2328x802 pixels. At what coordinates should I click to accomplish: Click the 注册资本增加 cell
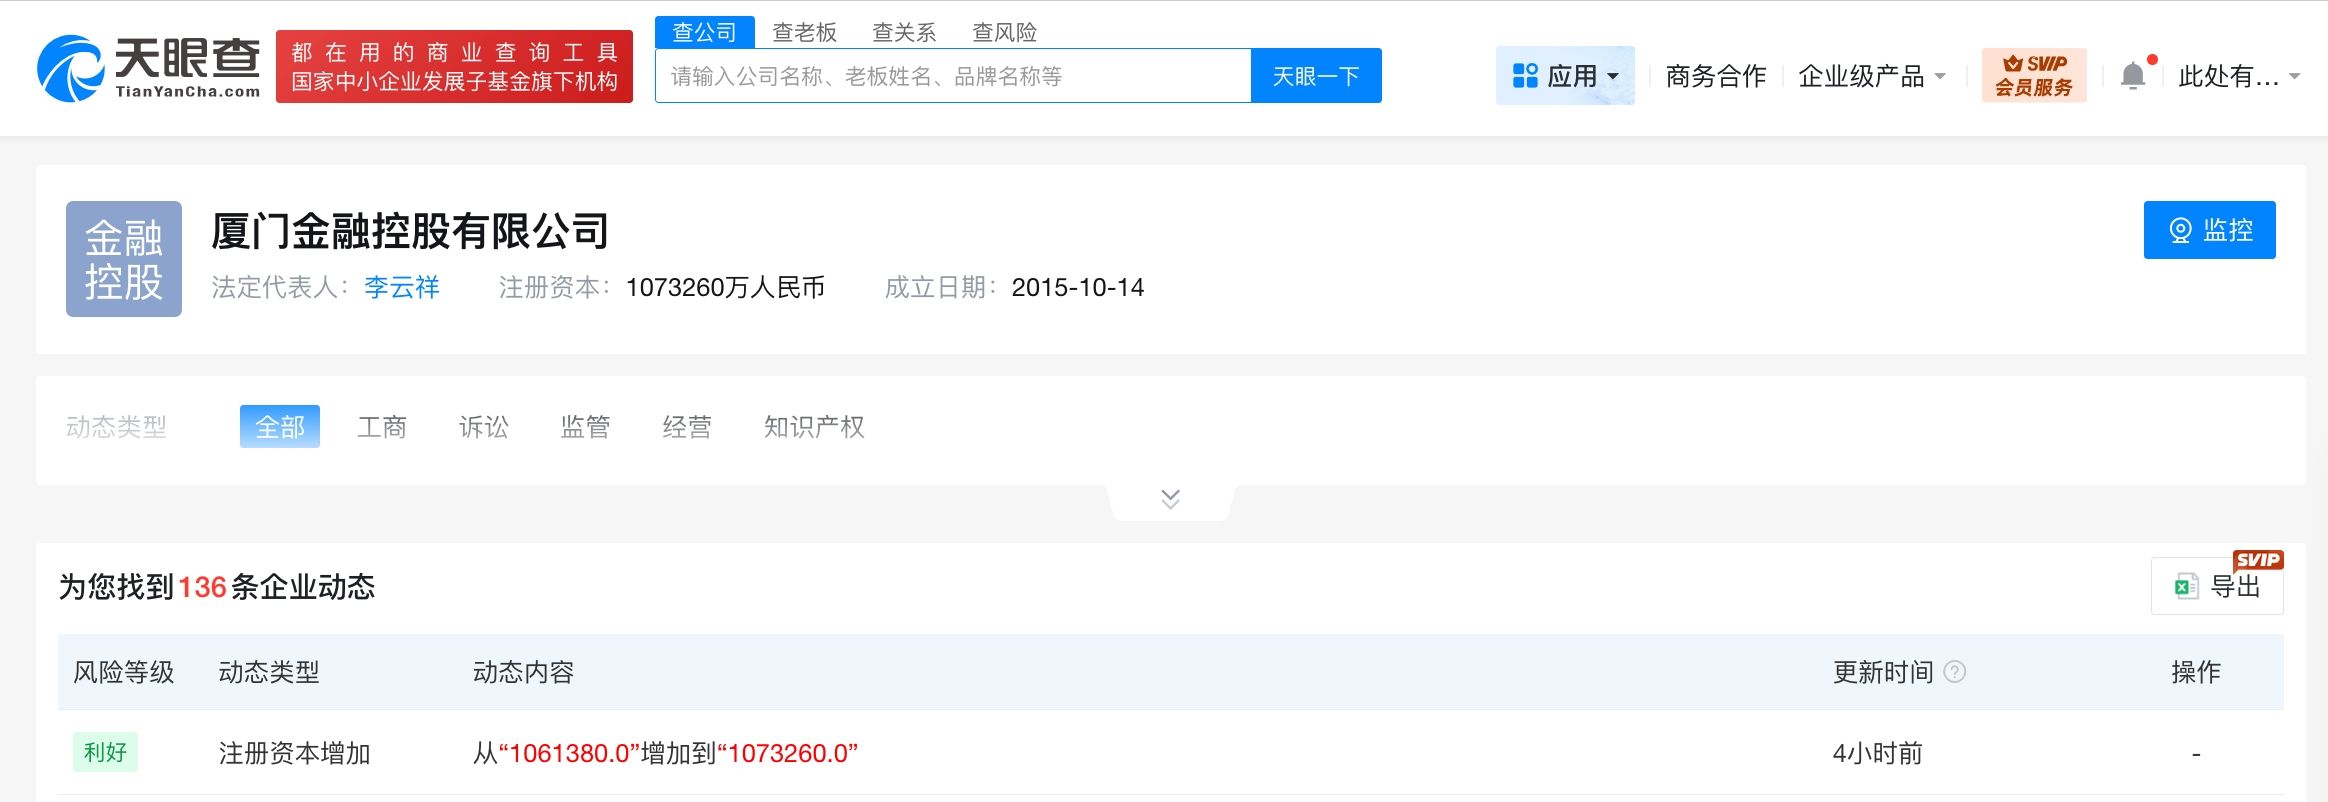pyautogui.click(x=295, y=753)
